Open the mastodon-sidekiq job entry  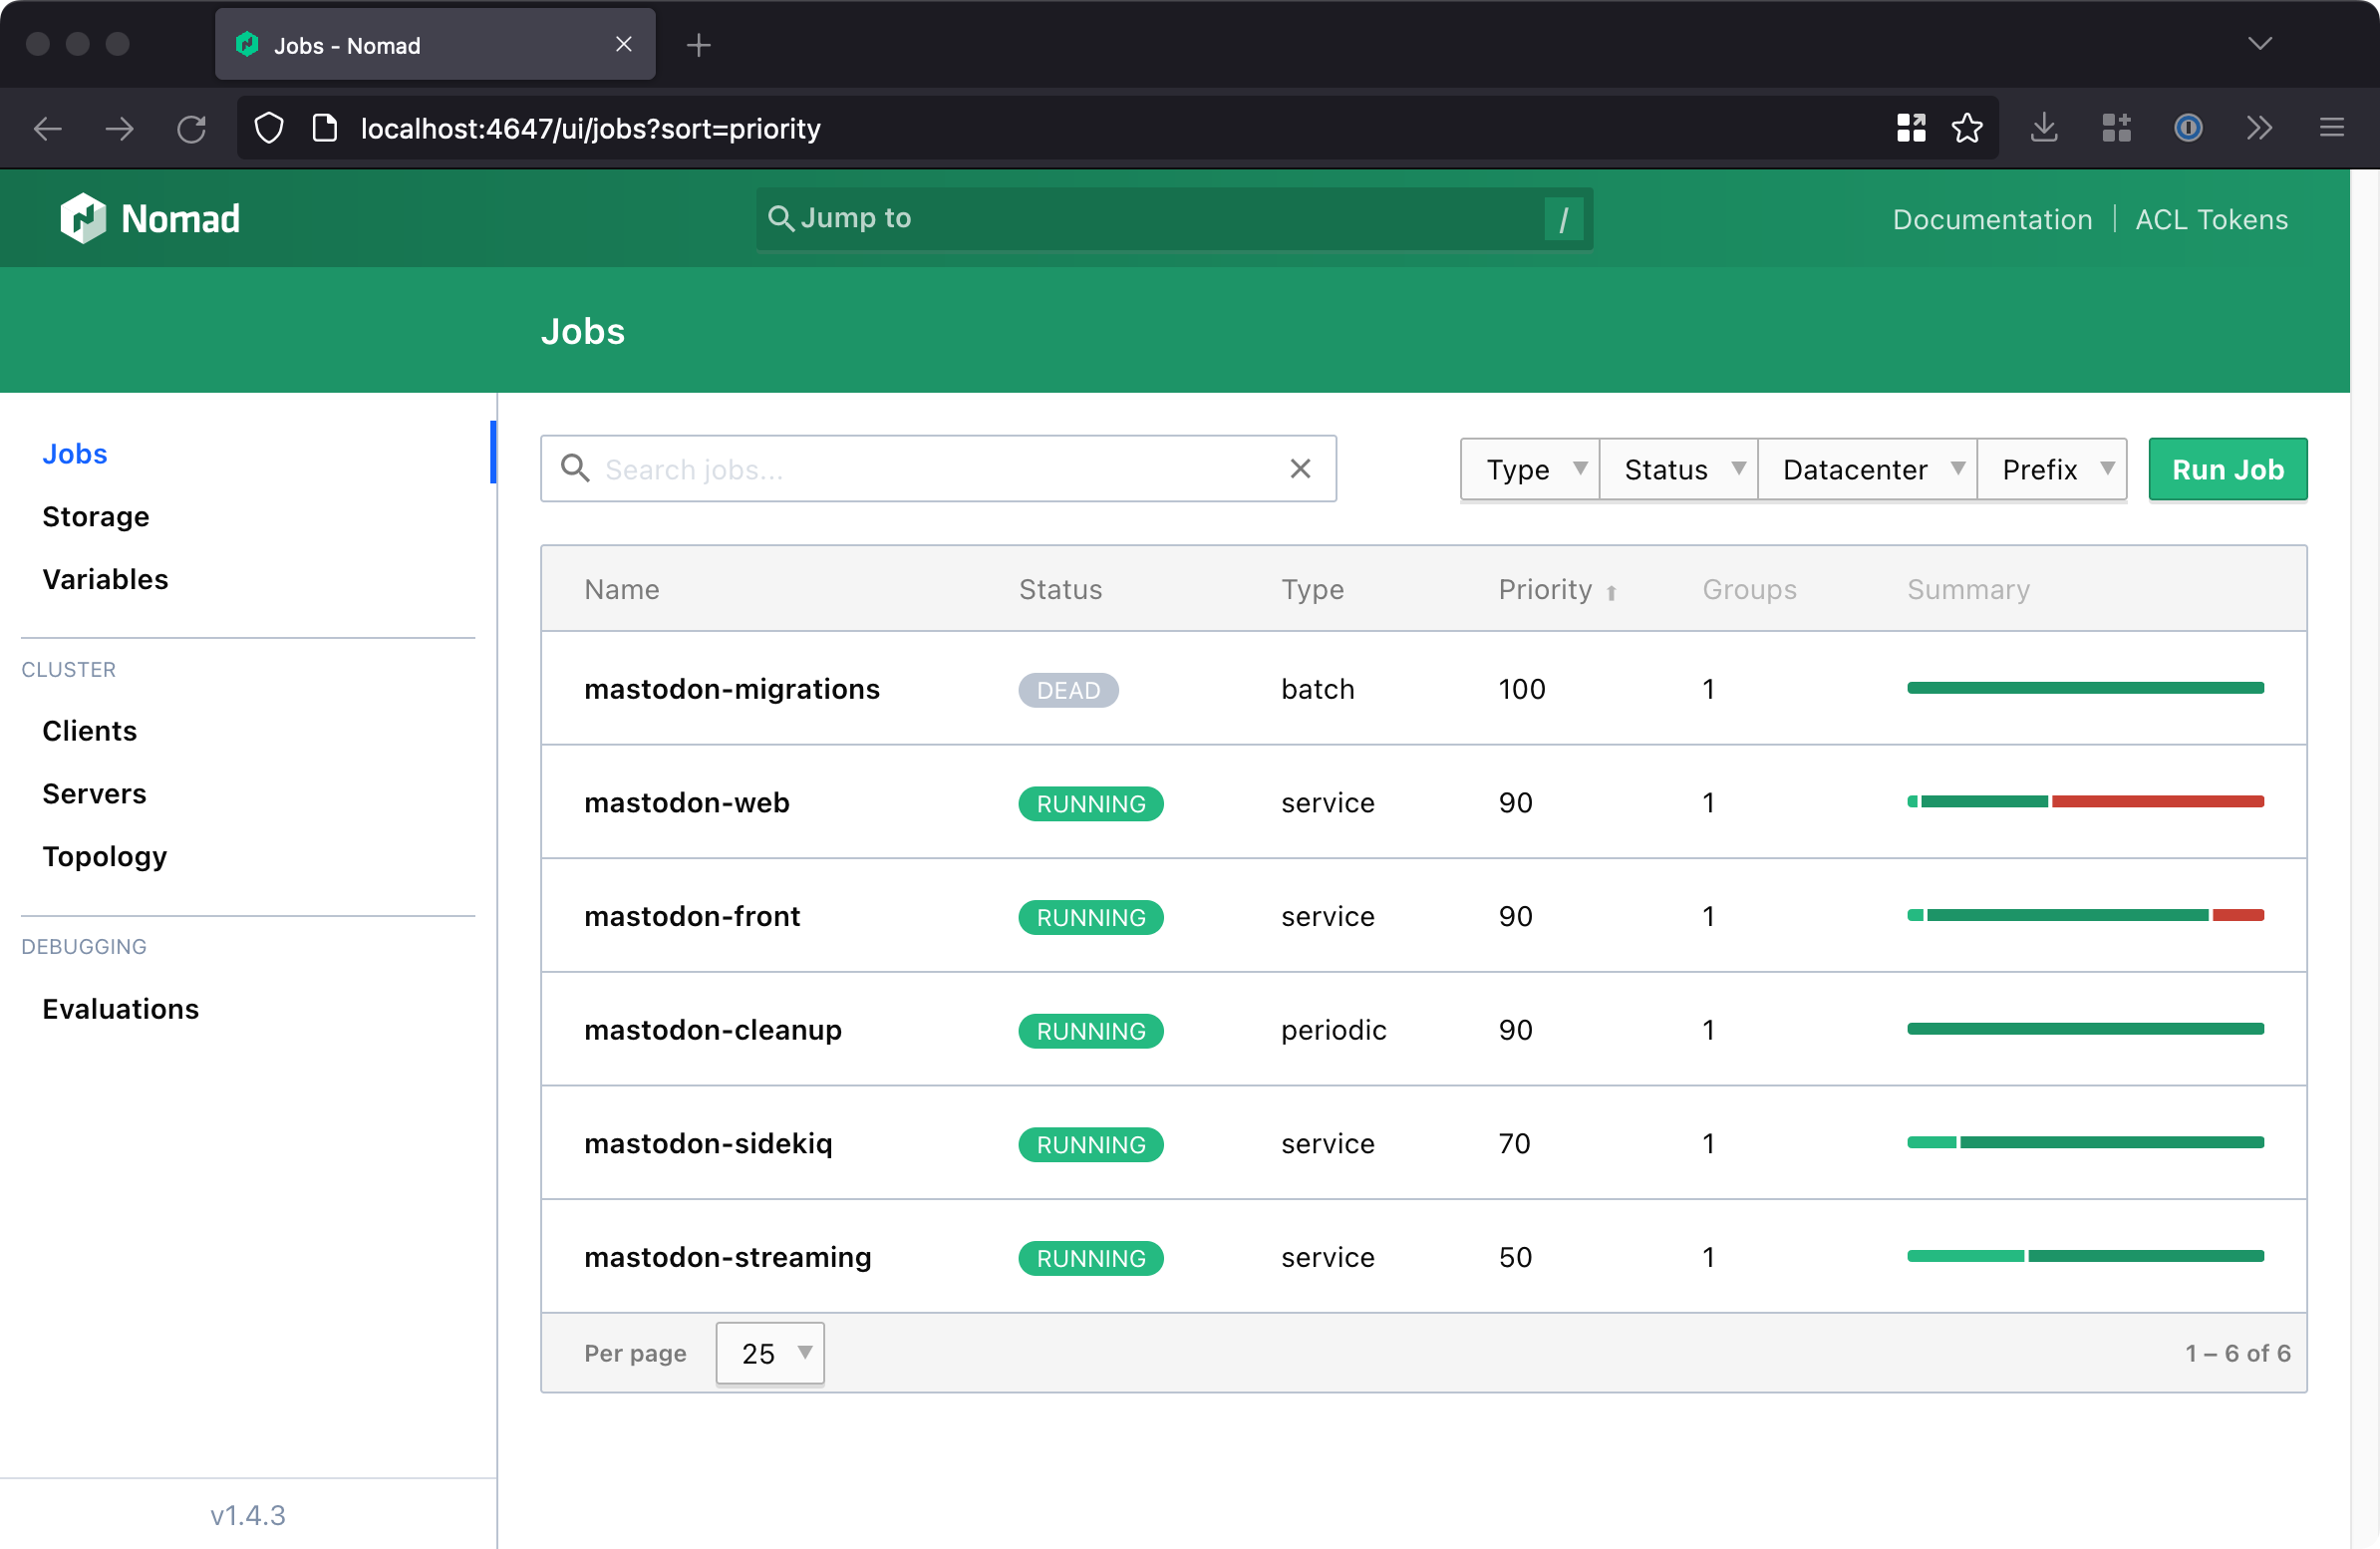708,1143
